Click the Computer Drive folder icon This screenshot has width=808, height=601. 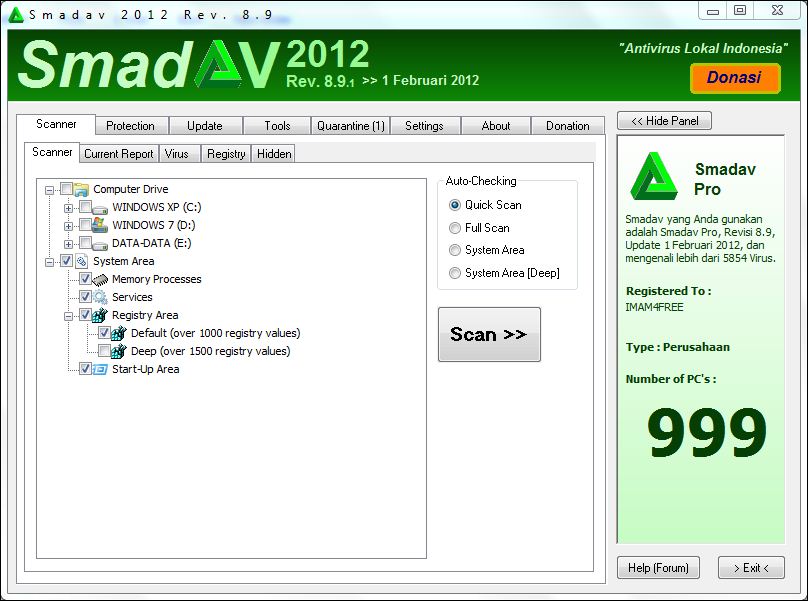(81, 190)
